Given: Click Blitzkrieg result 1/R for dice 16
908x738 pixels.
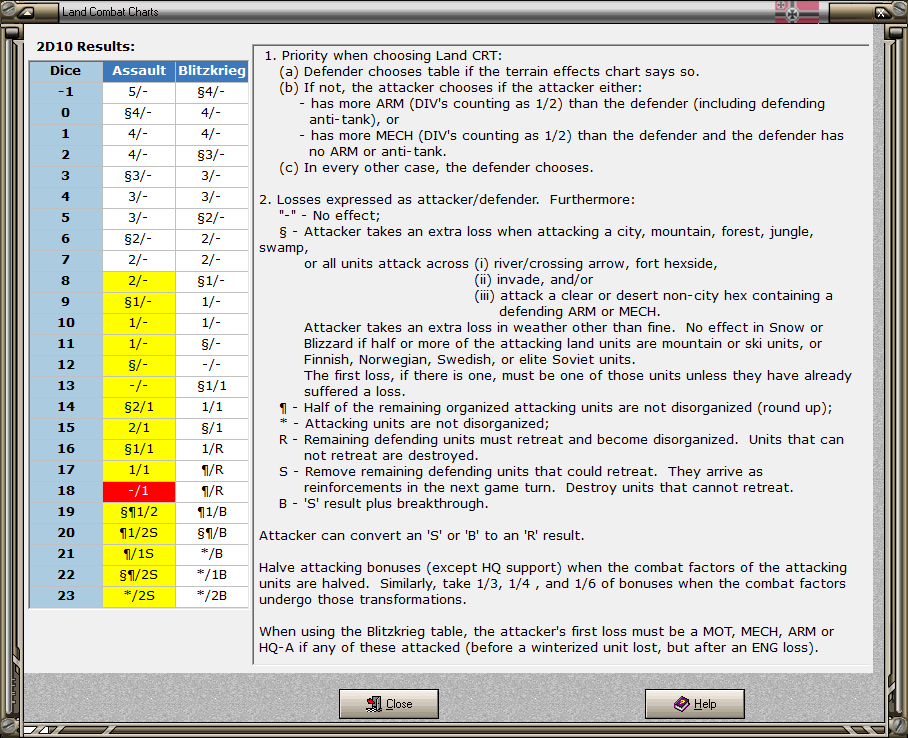Looking at the screenshot, I should tap(212, 449).
